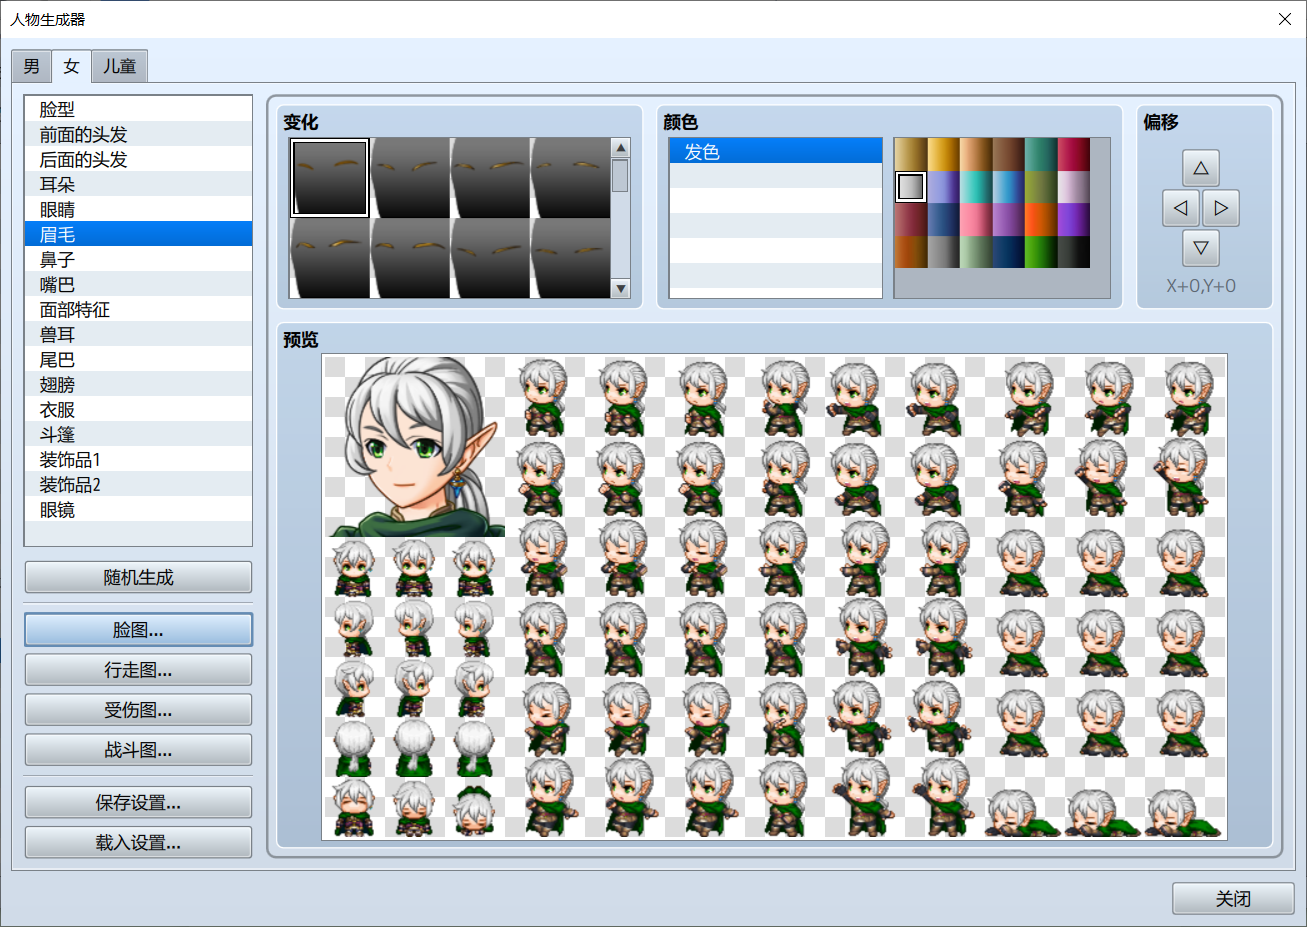Click the offset down arrow button
The image size is (1307, 927).
click(x=1201, y=248)
